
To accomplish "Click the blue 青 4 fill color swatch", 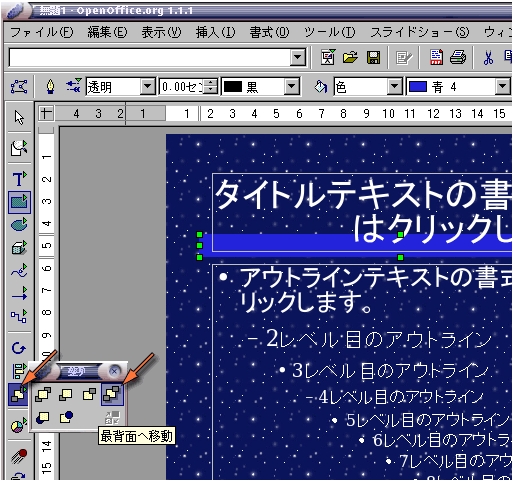I will [x=418, y=87].
